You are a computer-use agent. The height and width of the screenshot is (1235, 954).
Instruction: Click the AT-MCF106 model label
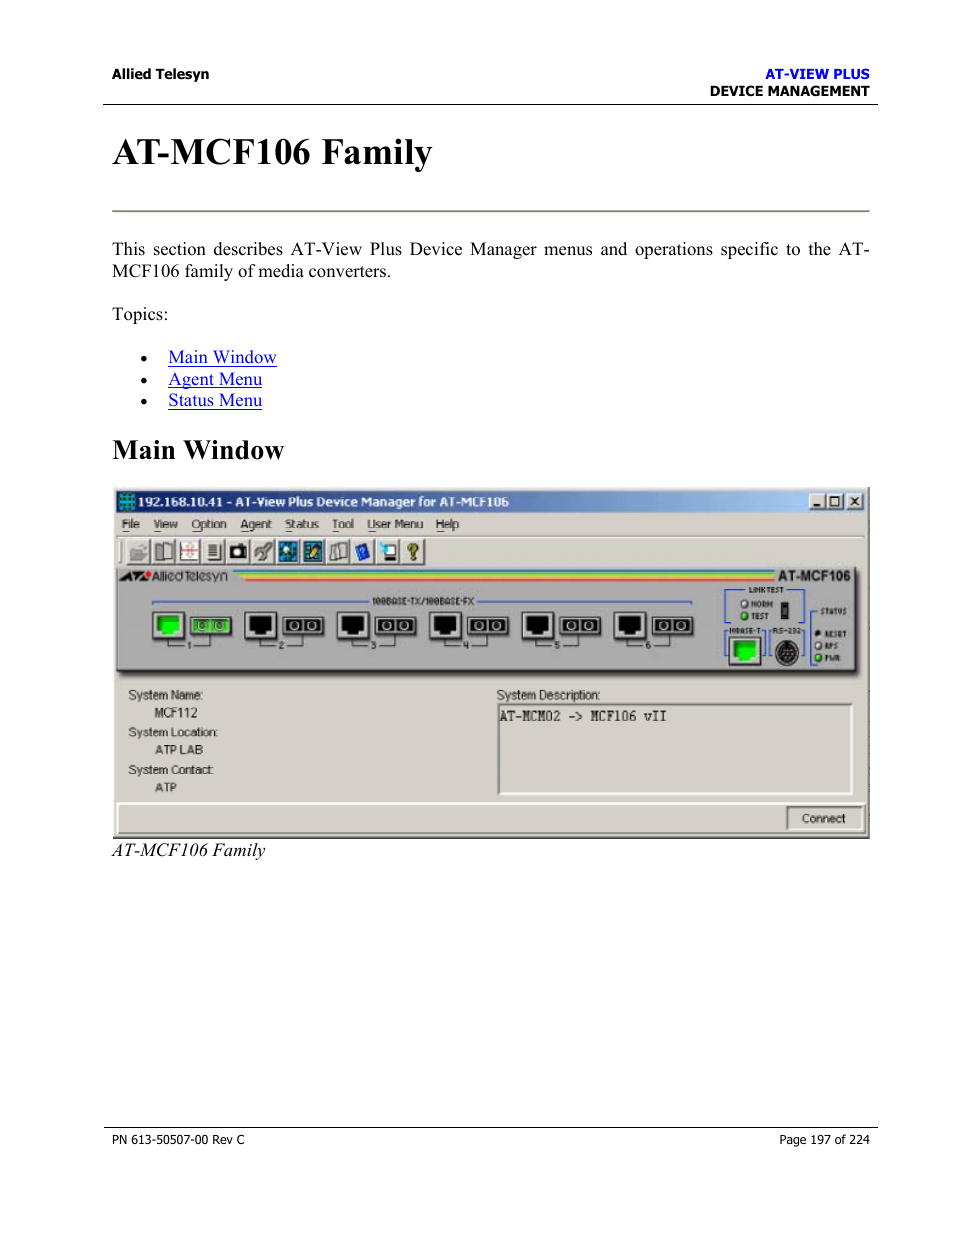(814, 576)
